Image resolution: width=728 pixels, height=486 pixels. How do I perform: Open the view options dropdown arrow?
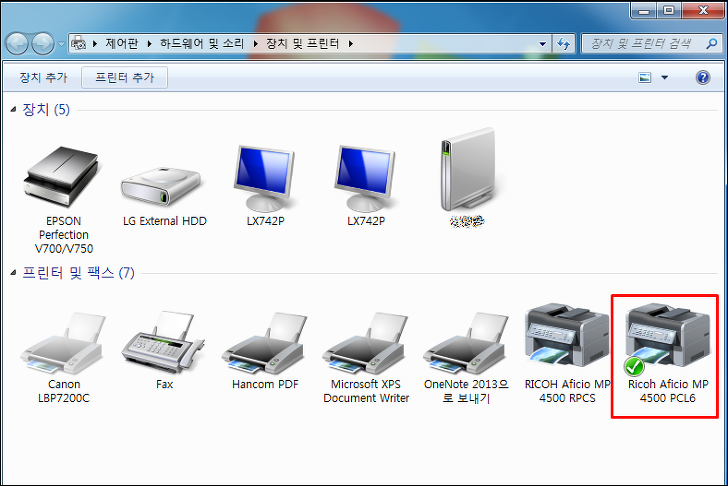point(664,78)
